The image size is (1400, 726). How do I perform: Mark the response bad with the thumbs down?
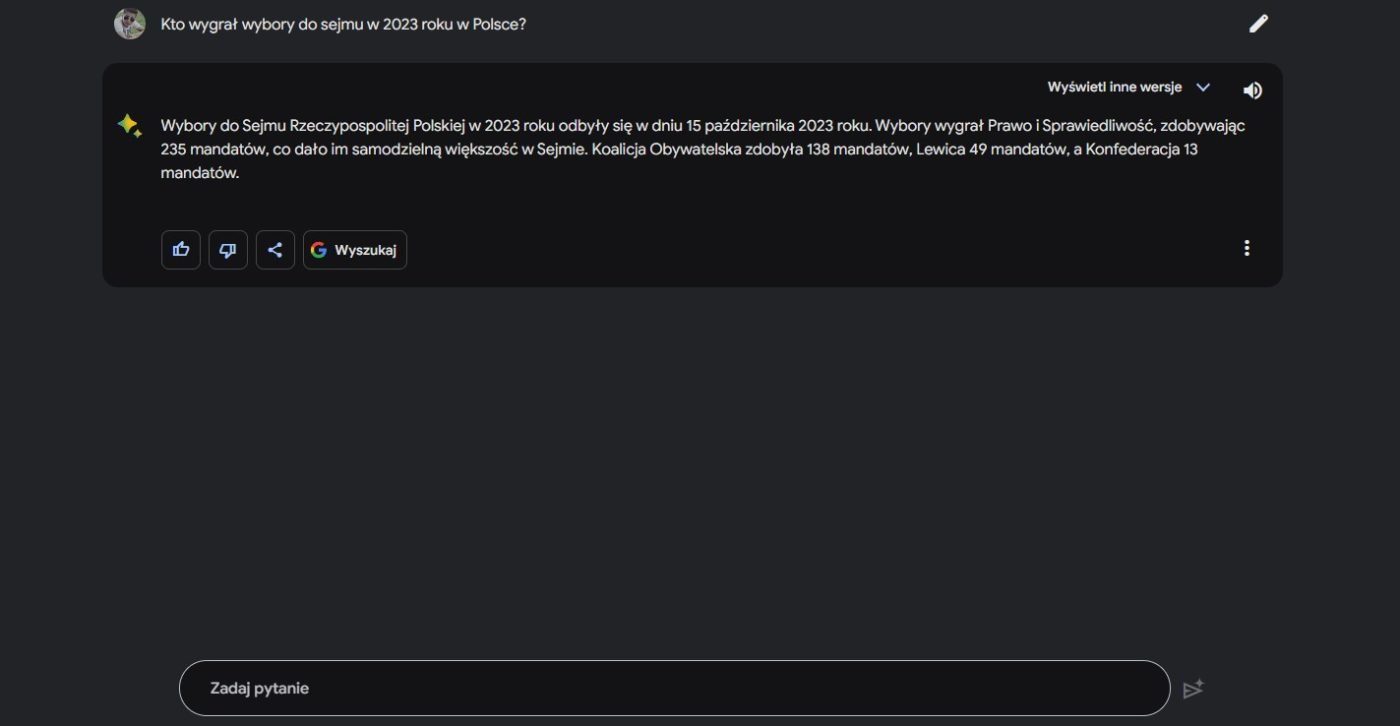click(x=228, y=250)
